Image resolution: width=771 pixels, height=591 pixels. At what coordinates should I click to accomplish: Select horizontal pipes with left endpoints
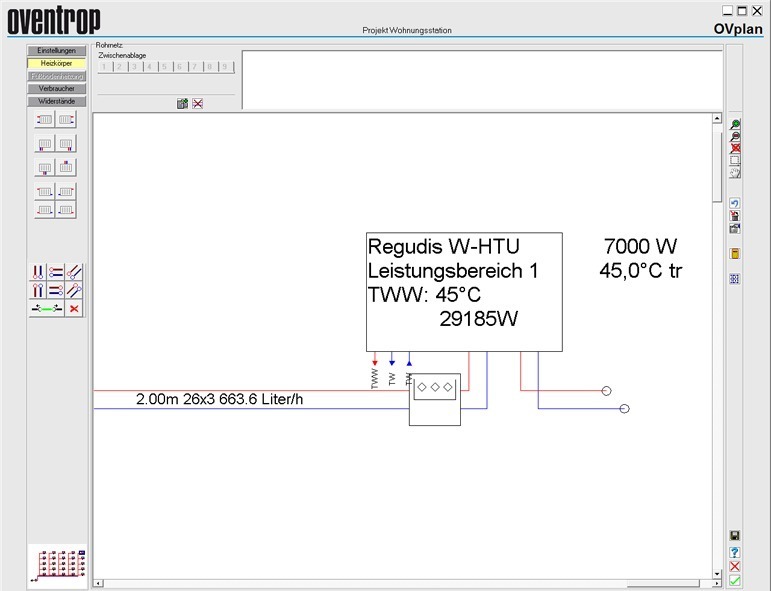coord(56,272)
